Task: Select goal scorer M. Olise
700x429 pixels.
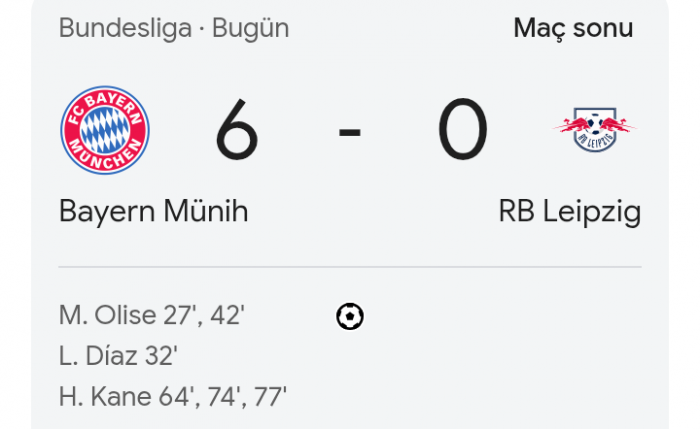Action: click(x=108, y=316)
